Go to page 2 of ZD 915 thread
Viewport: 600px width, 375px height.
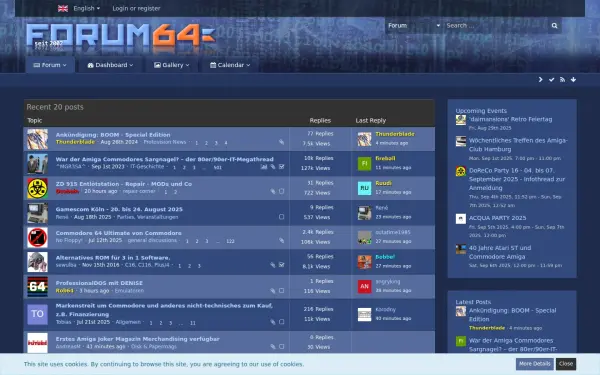176,192
